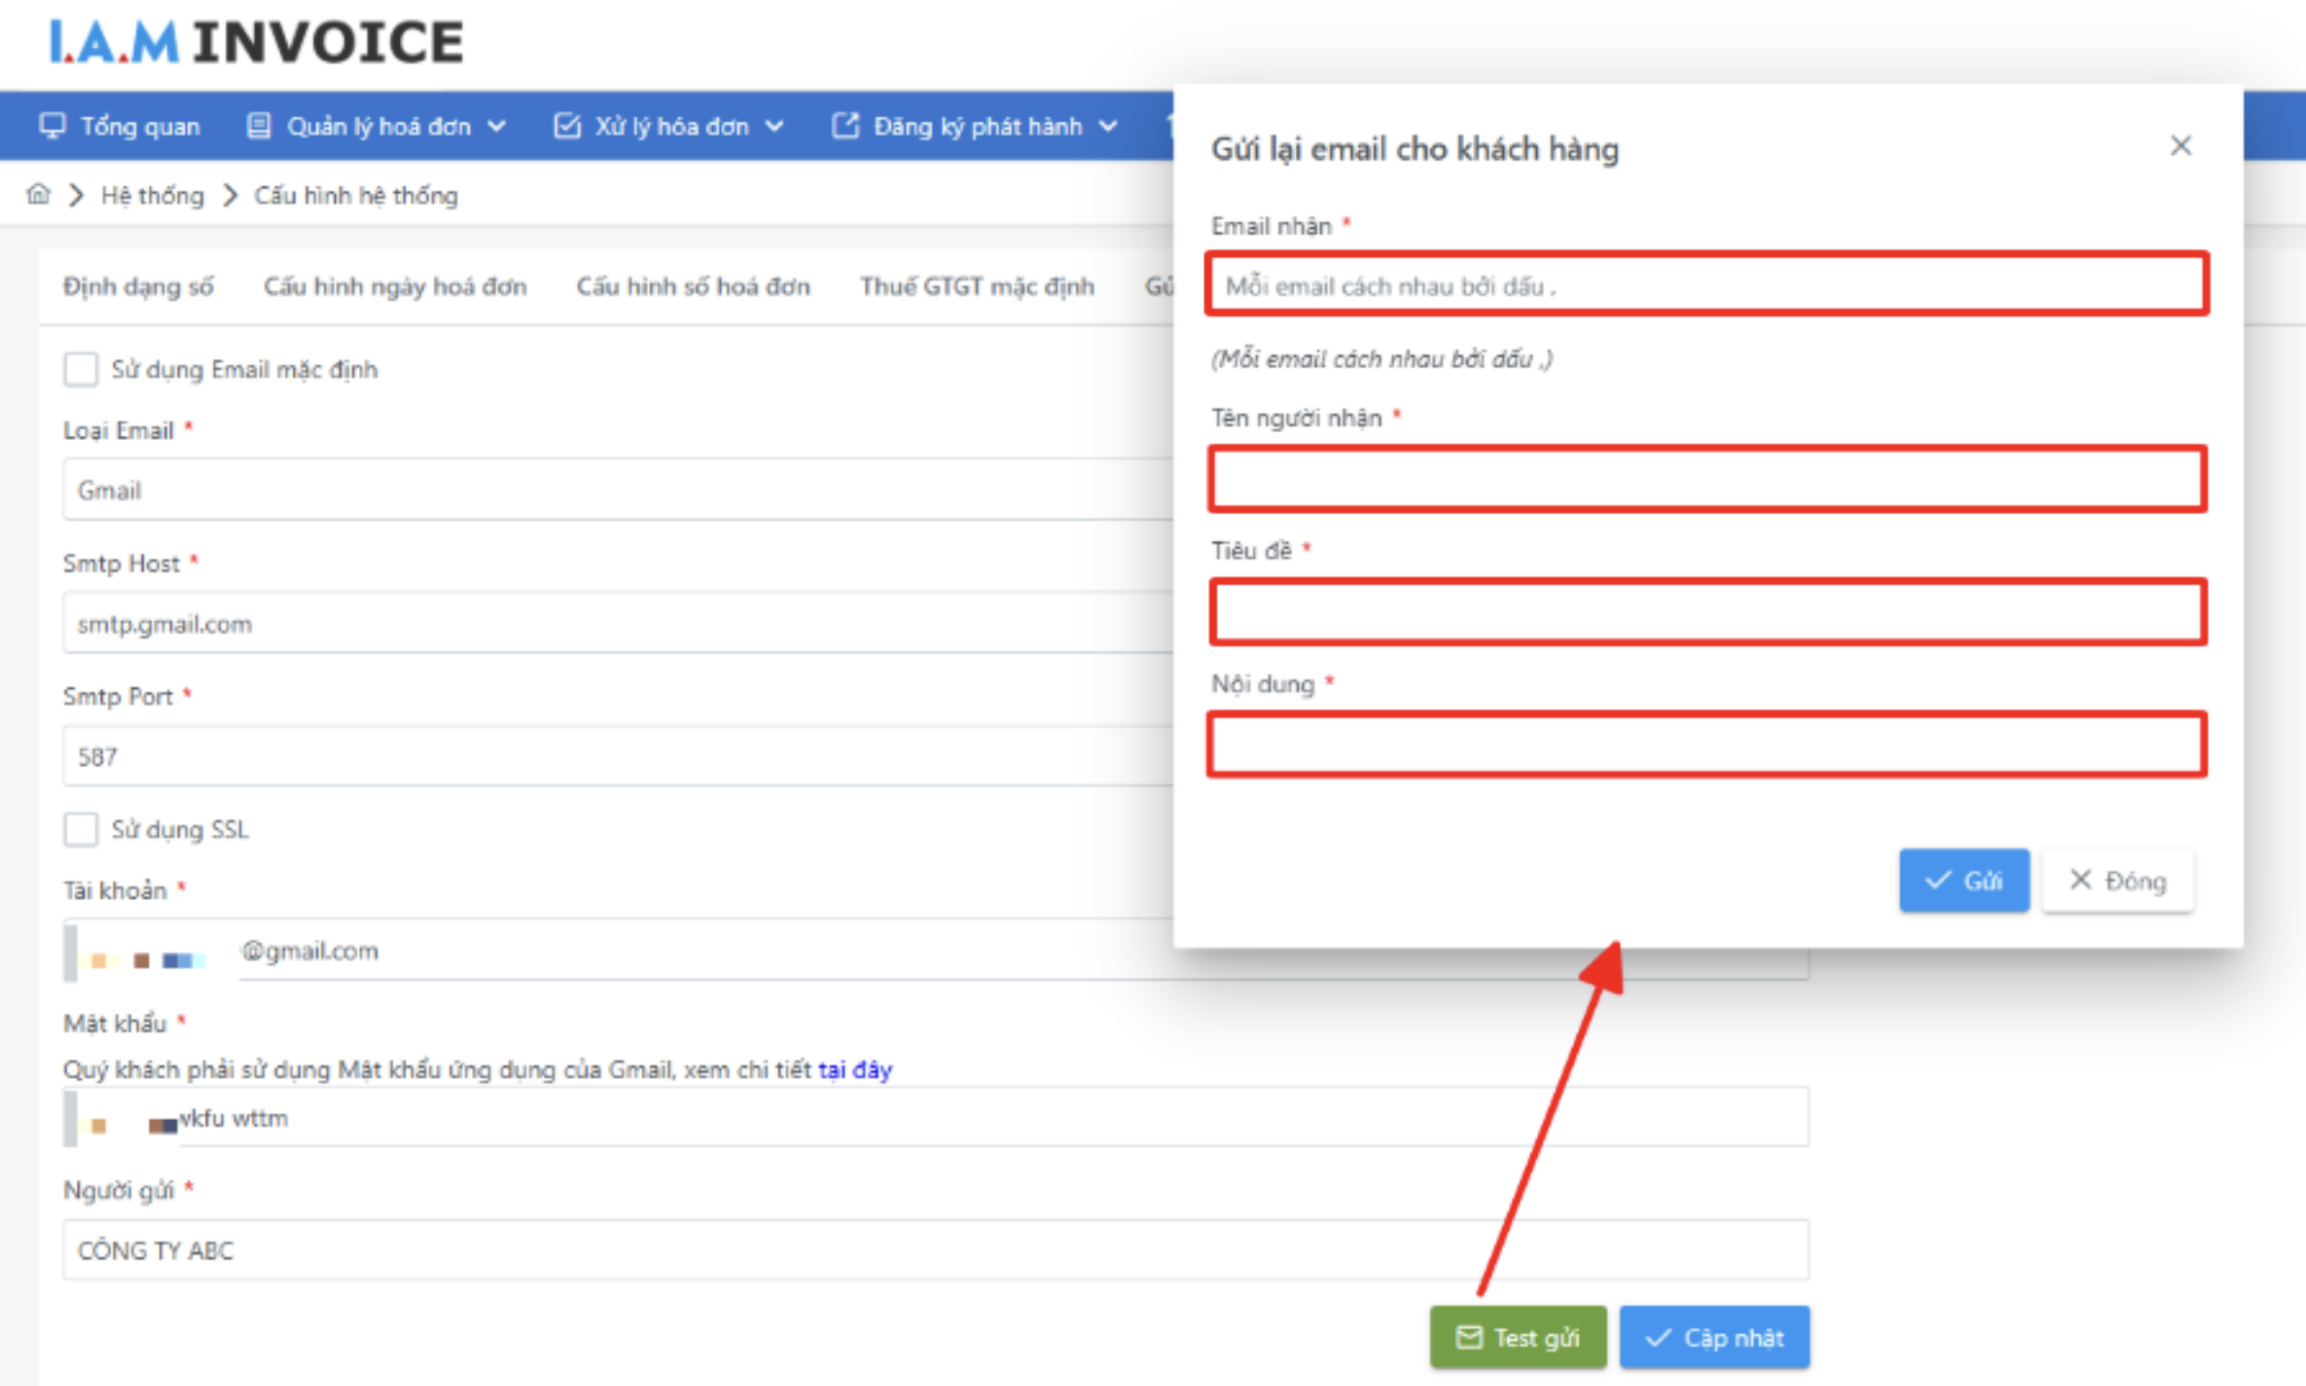The height and width of the screenshot is (1386, 2306).
Task: Click the checkmark icon on the Gửi button
Action: click(x=1936, y=880)
